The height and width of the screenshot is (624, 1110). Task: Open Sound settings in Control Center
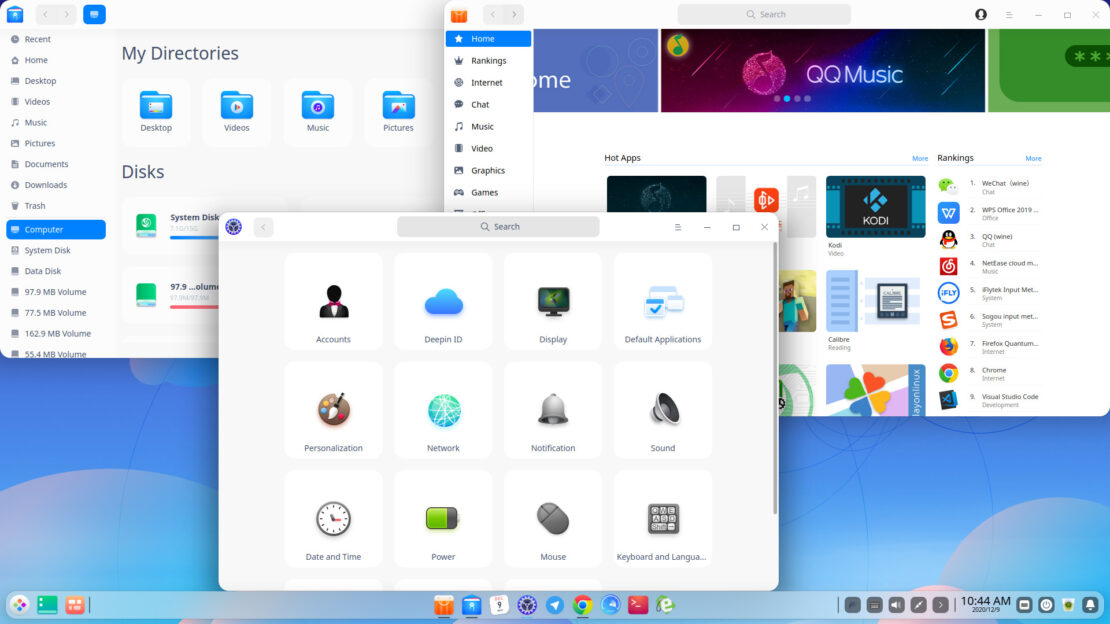[662, 410]
